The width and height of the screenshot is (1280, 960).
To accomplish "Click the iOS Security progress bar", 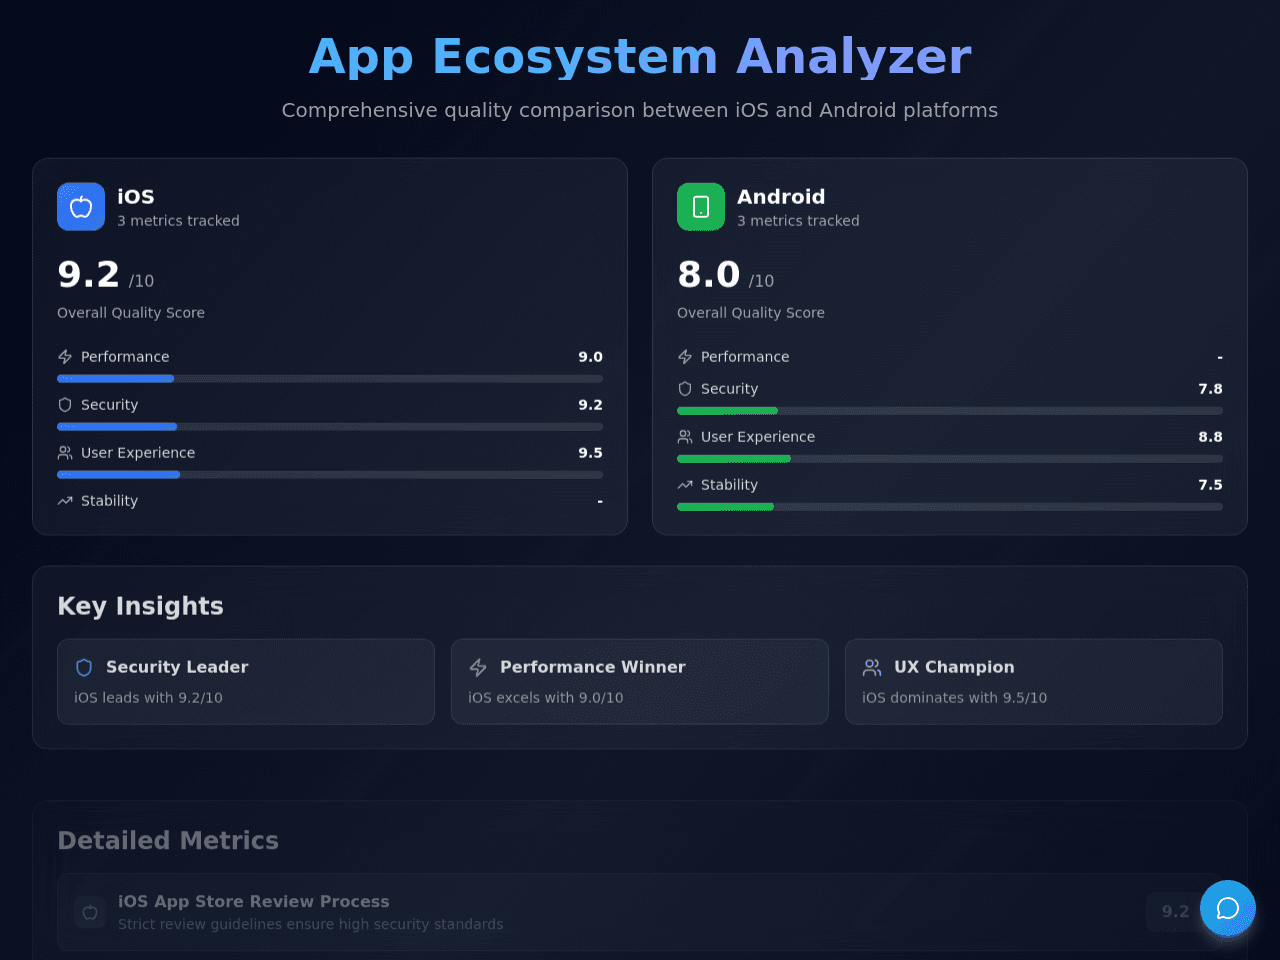I will coord(330,427).
